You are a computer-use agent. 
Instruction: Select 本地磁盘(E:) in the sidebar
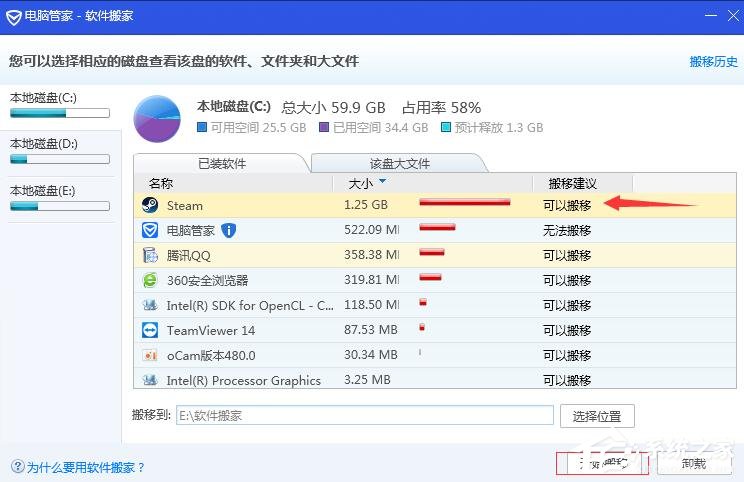coord(59,197)
